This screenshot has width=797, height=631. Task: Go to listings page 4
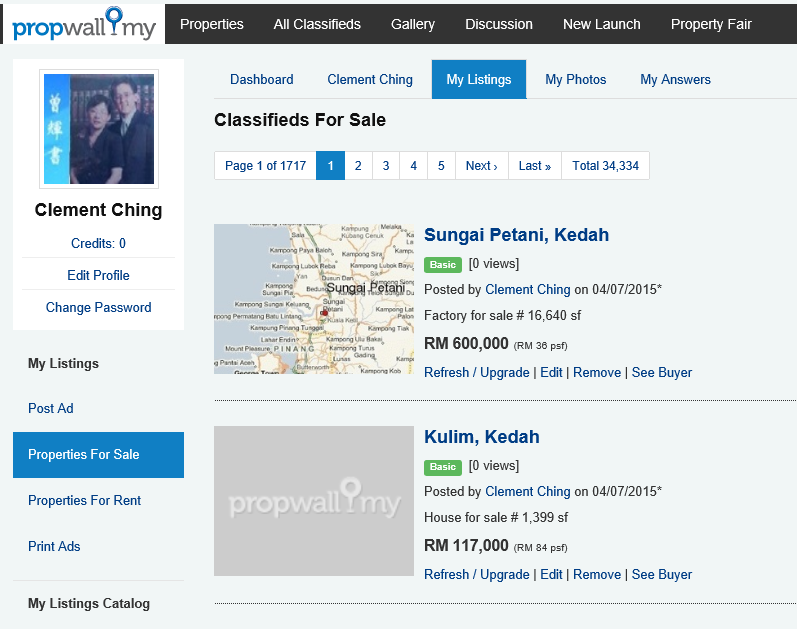point(414,166)
